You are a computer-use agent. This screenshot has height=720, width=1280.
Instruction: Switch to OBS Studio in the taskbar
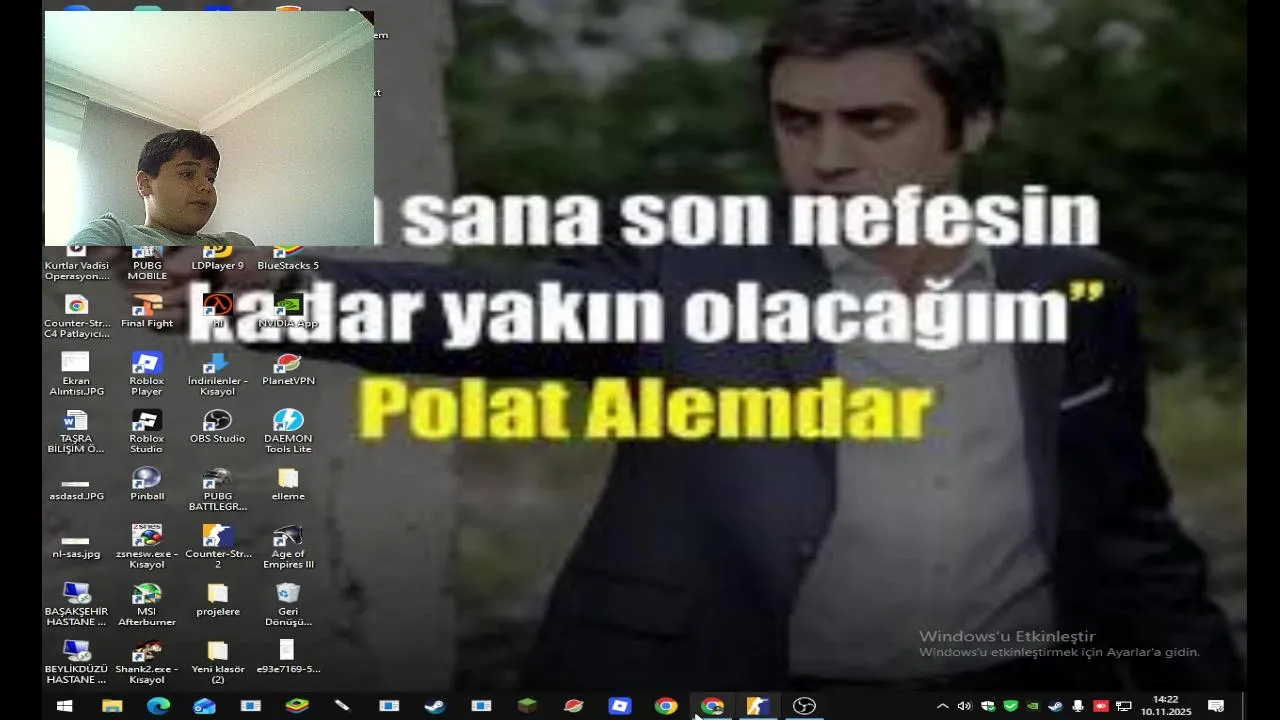(803, 706)
